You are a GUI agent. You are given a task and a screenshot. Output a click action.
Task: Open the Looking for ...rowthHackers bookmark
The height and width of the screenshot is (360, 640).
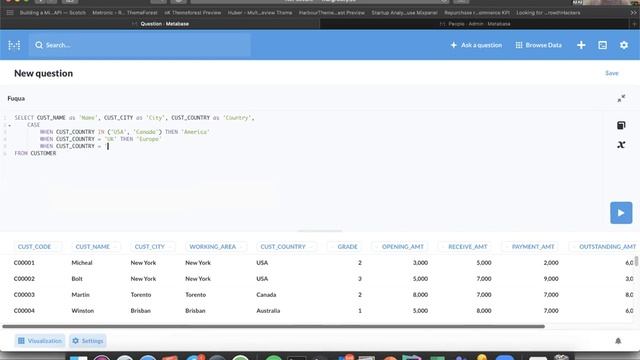pos(548,13)
